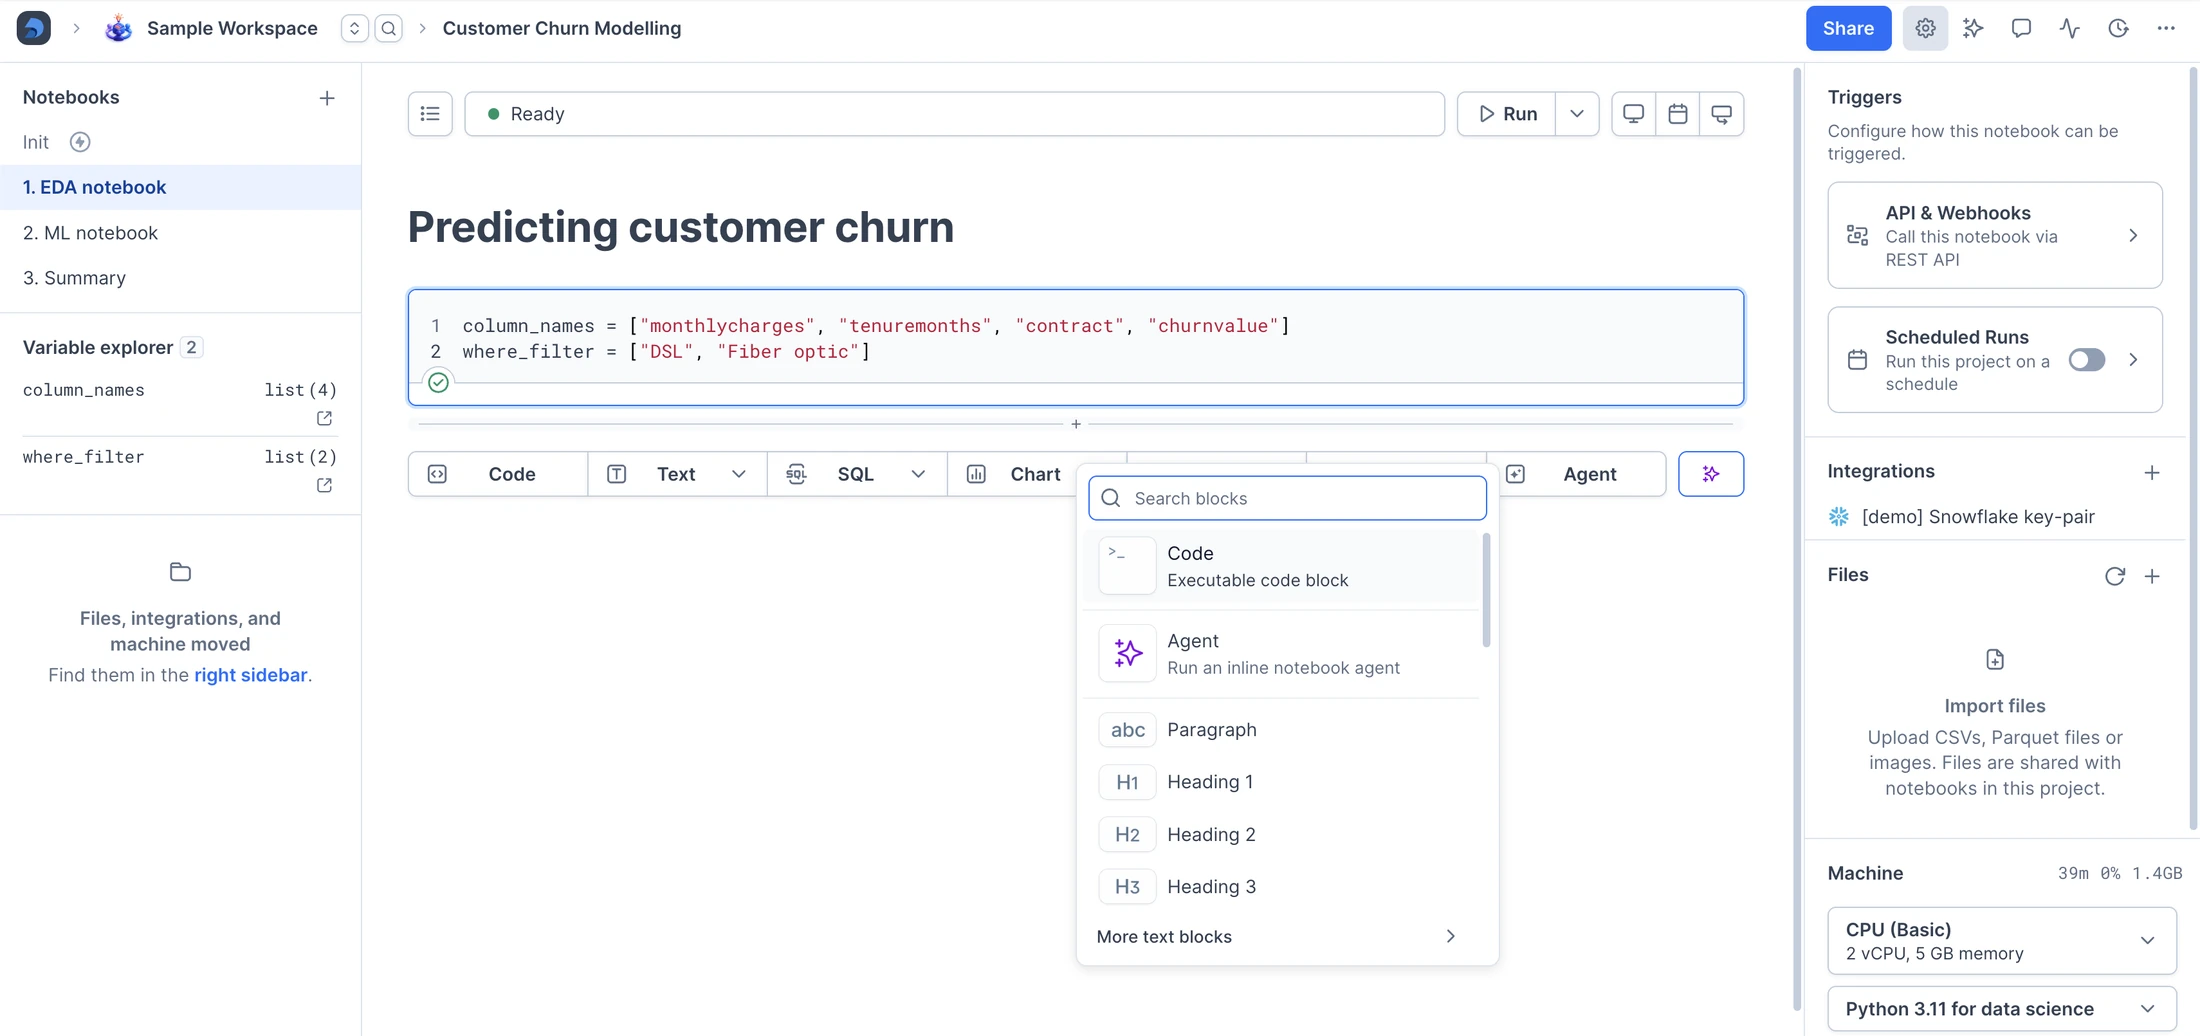Add a new notebook with plus icon
2200x1036 pixels.
tap(327, 98)
